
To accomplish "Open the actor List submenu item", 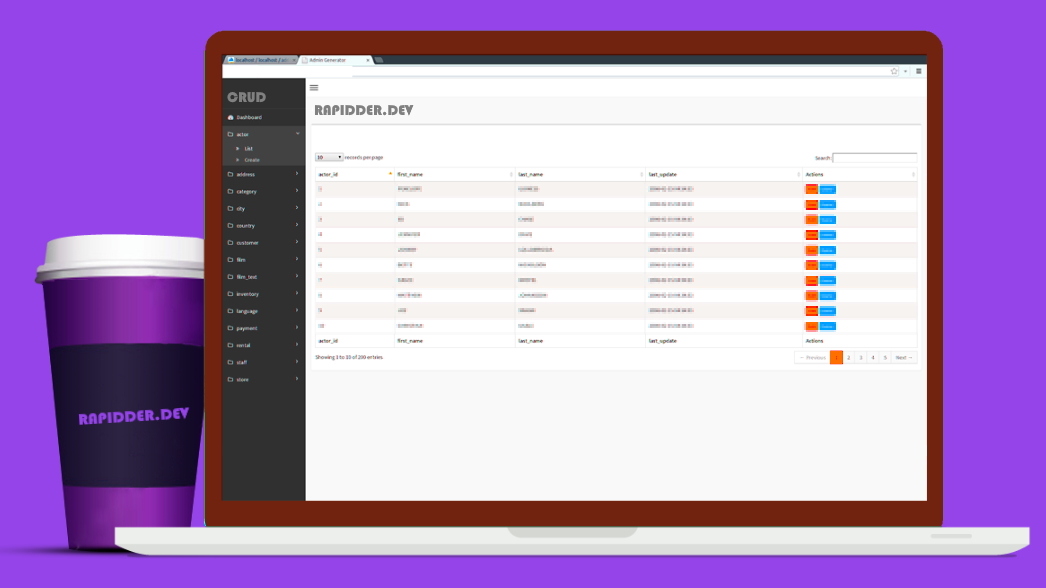I will pyautogui.click(x=248, y=149).
